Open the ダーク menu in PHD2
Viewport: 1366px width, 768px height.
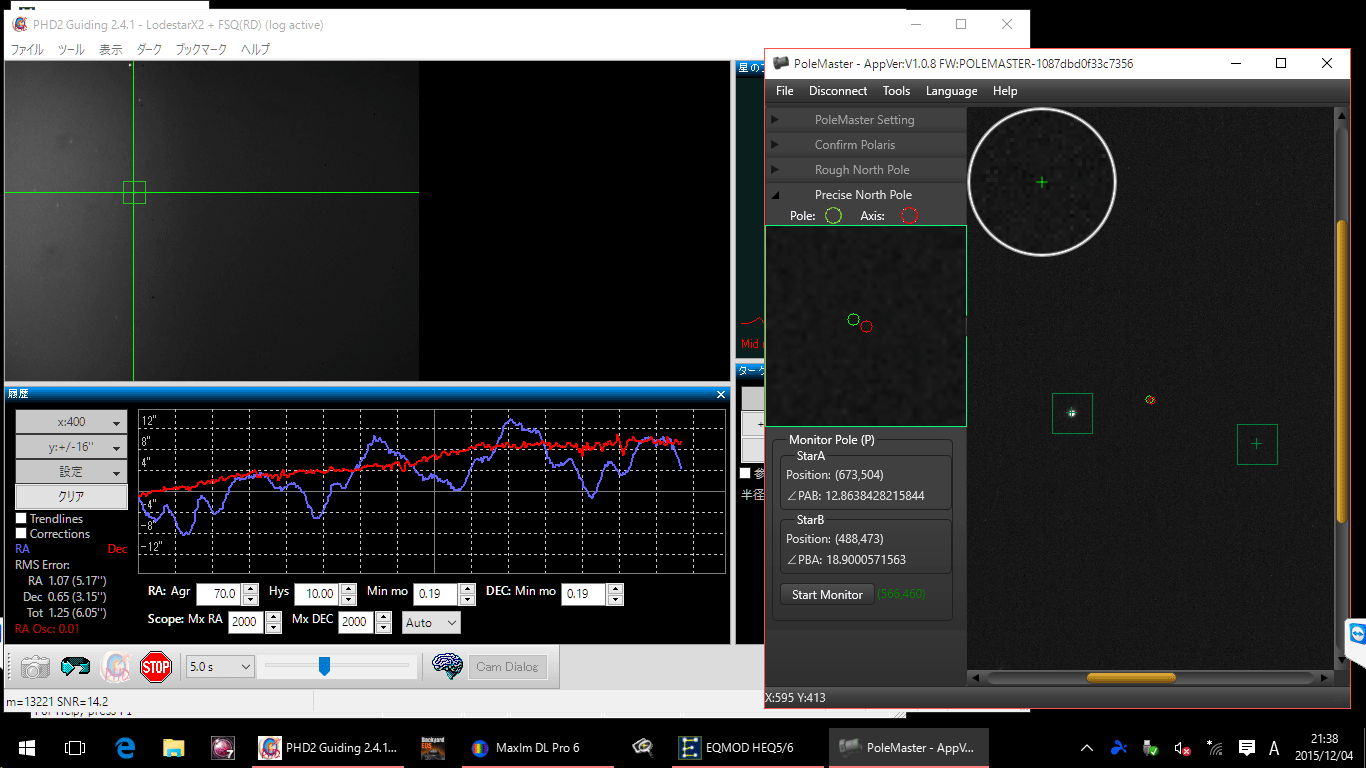[148, 49]
